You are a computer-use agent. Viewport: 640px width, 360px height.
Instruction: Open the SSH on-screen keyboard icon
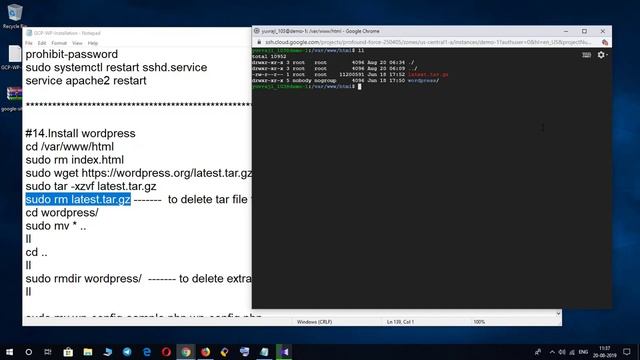586,55
